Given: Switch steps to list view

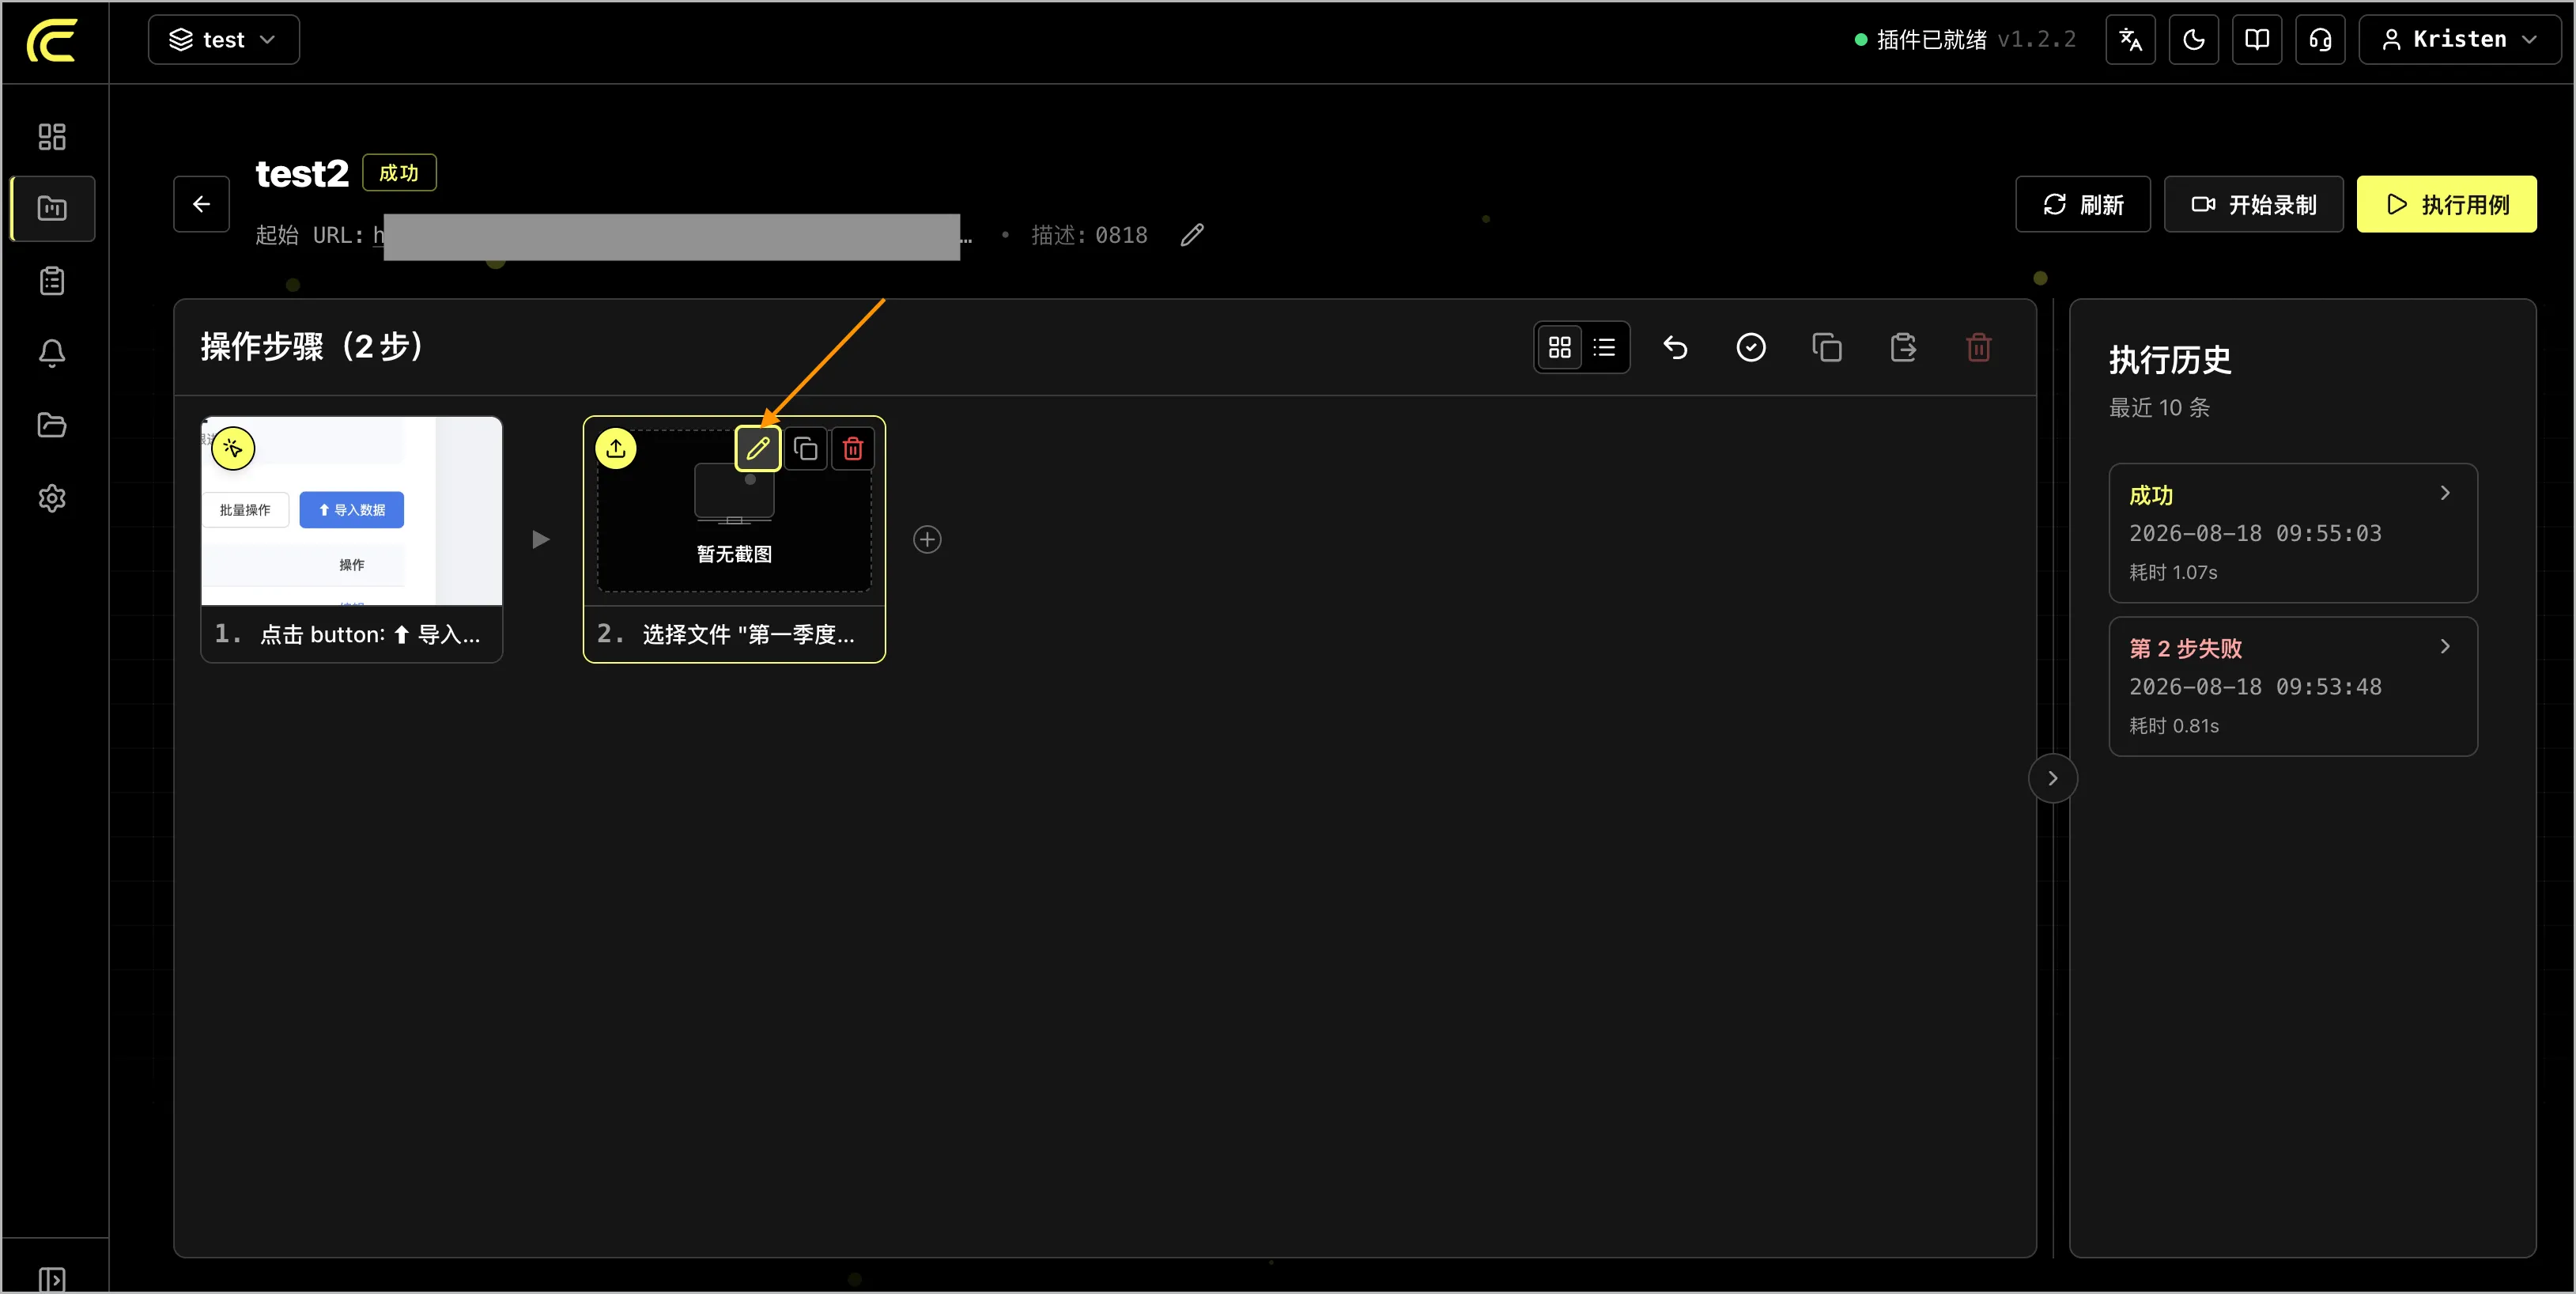Looking at the screenshot, I should click(1604, 347).
